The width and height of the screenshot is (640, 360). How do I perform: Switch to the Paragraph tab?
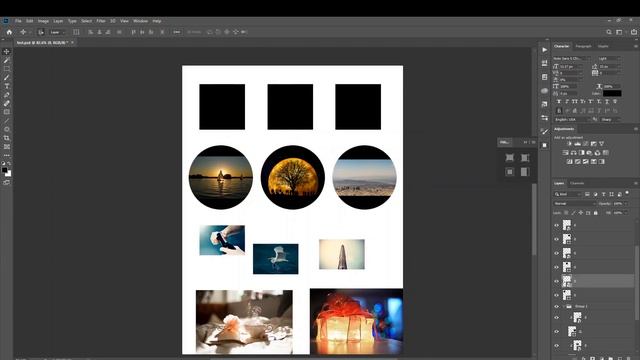click(583, 46)
